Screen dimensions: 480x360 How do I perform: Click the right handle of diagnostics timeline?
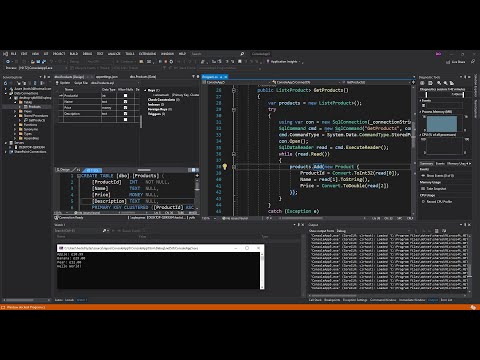click(x=463, y=95)
